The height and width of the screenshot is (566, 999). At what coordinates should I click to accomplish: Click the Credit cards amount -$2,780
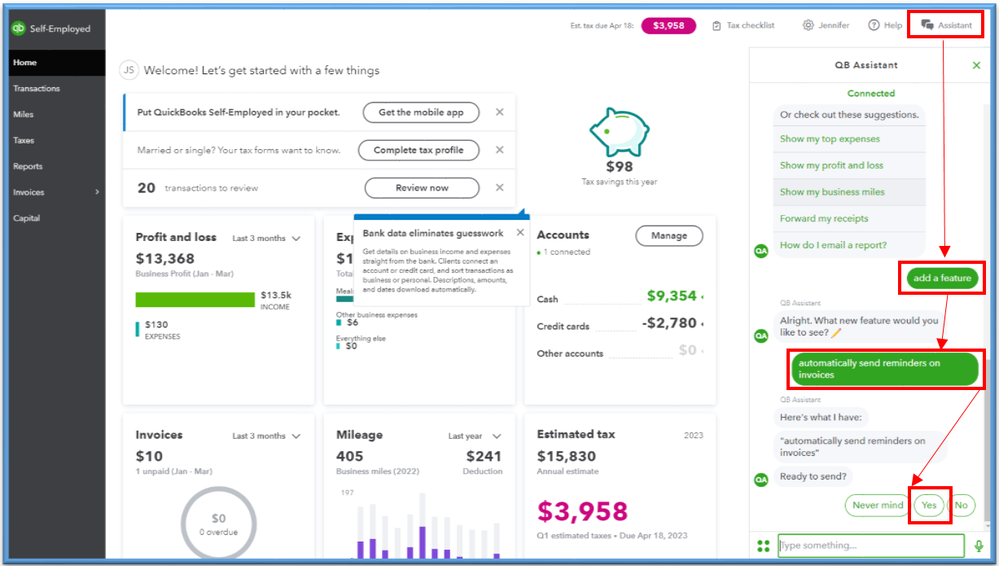[669, 323]
